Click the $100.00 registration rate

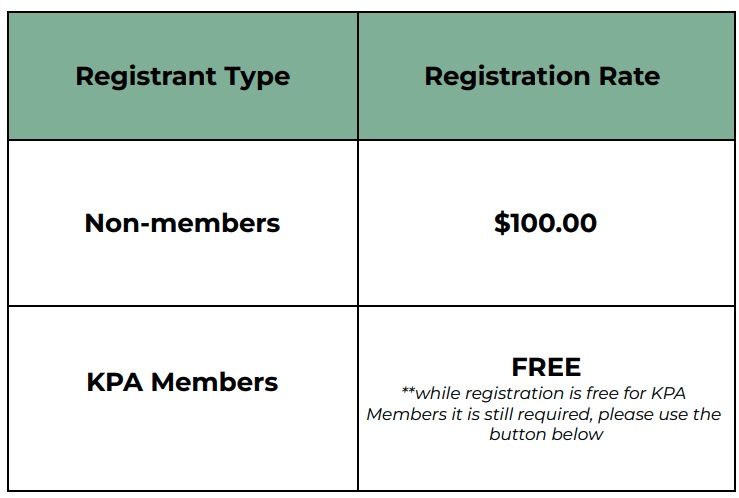[545, 222]
